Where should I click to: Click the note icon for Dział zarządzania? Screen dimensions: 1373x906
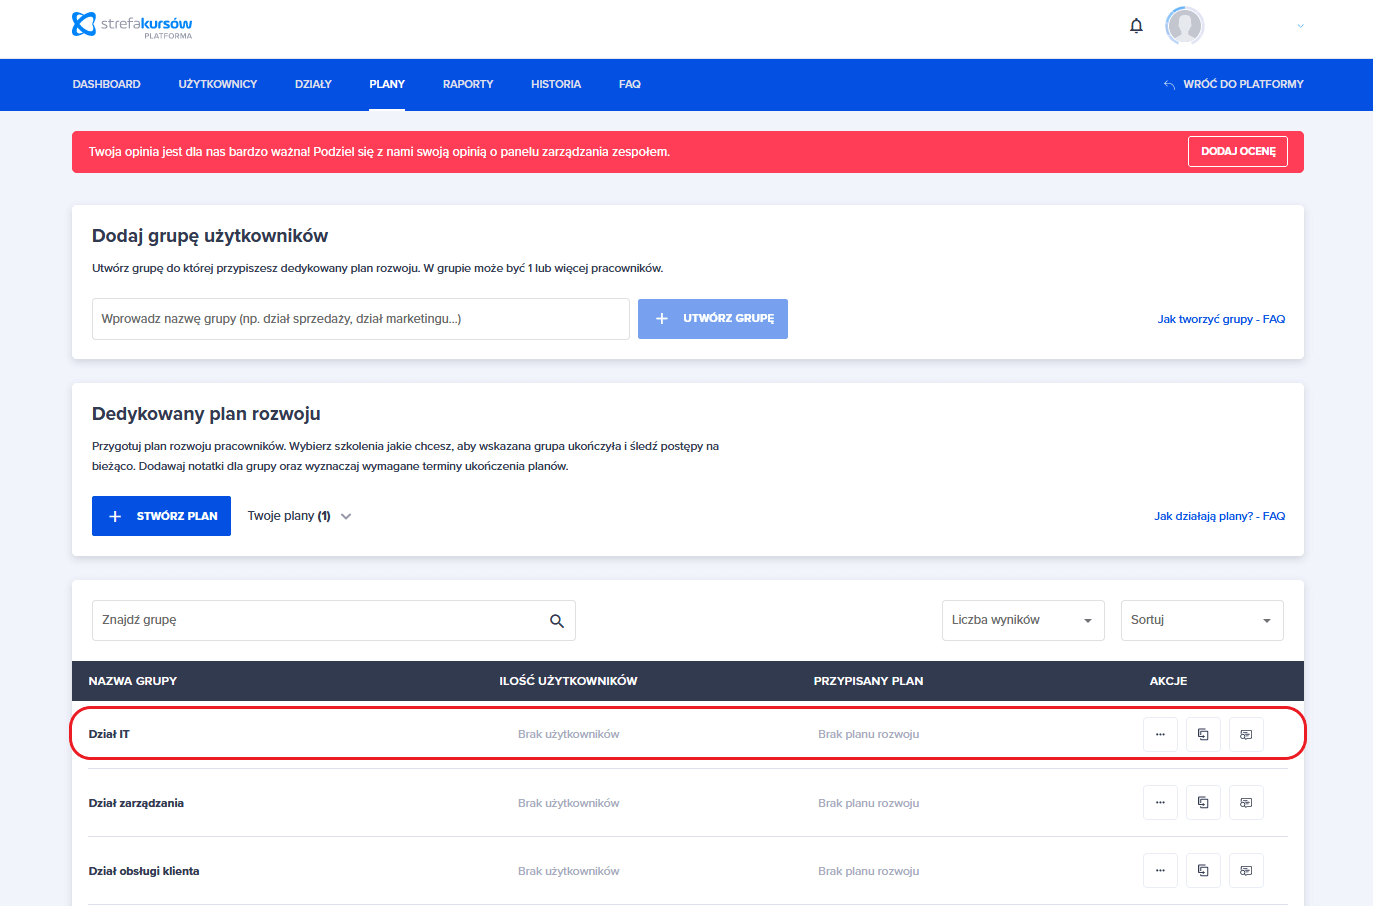tap(1246, 803)
